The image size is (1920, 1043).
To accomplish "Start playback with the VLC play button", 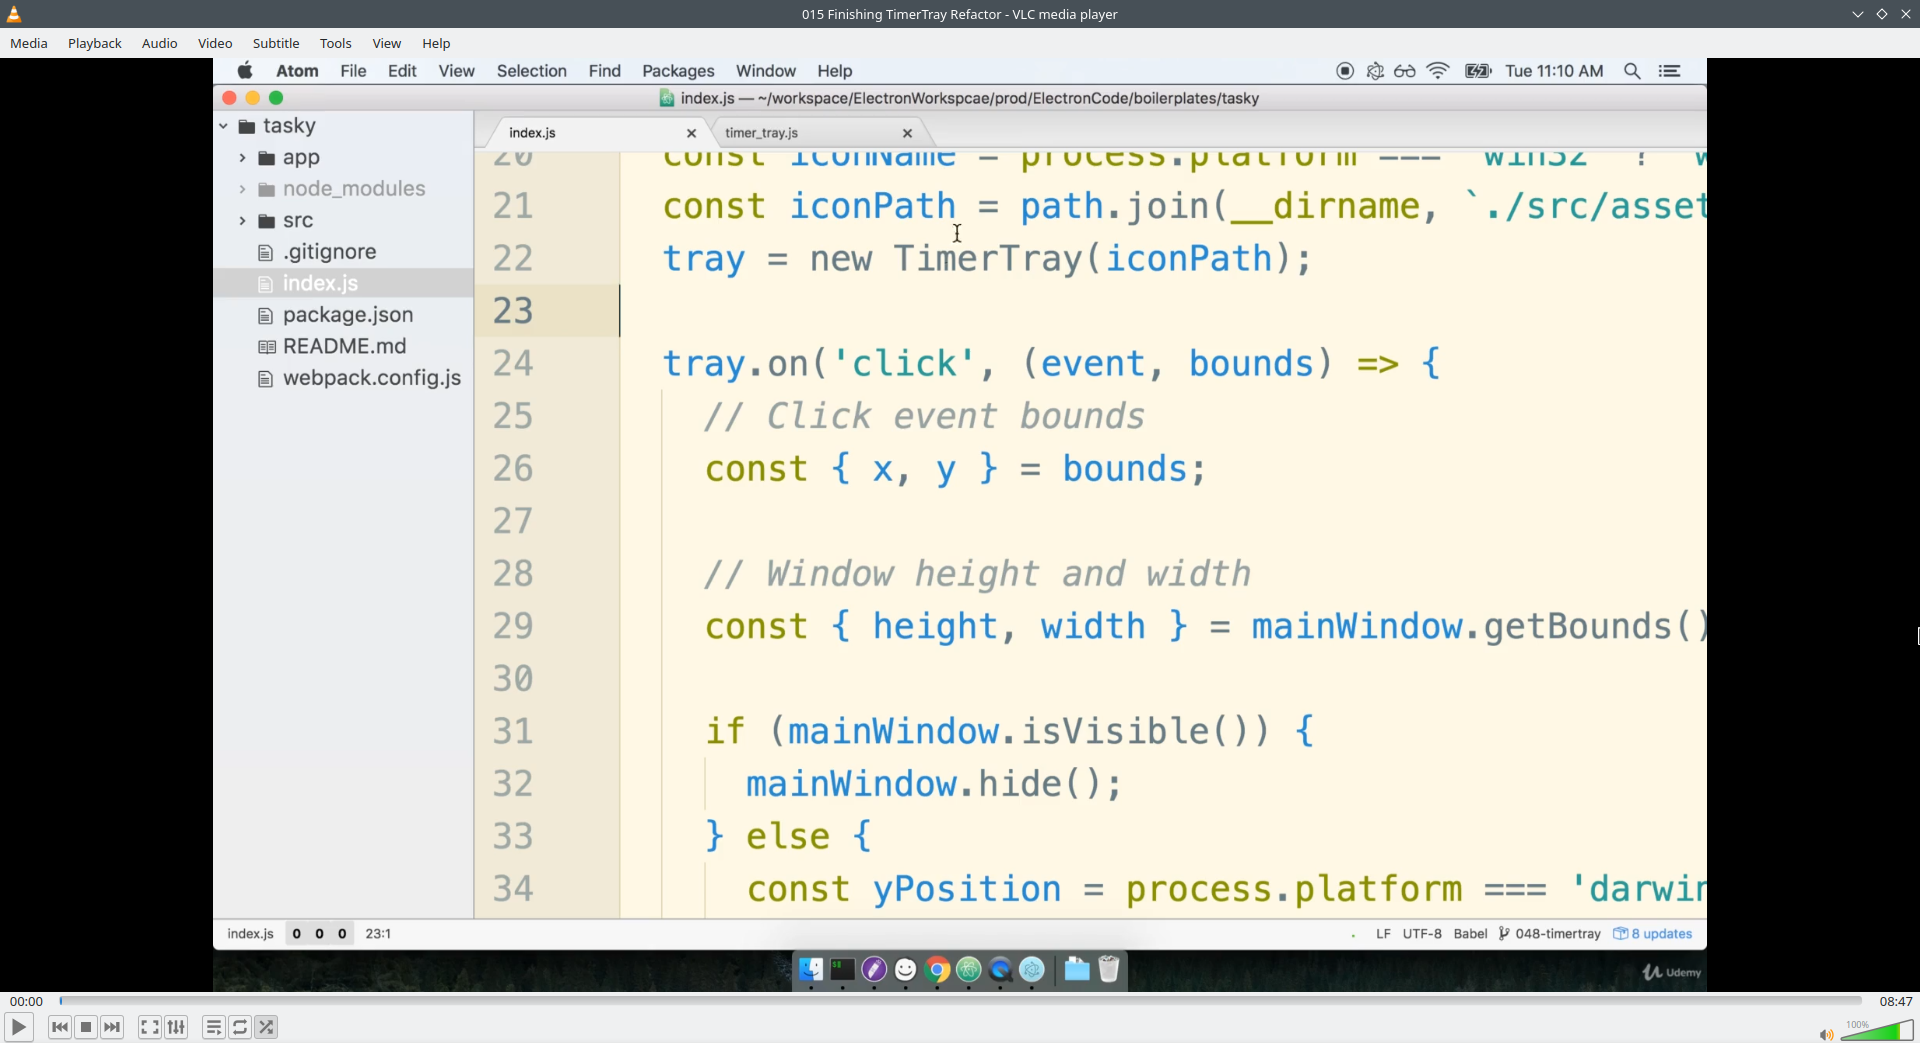I will [18, 1027].
